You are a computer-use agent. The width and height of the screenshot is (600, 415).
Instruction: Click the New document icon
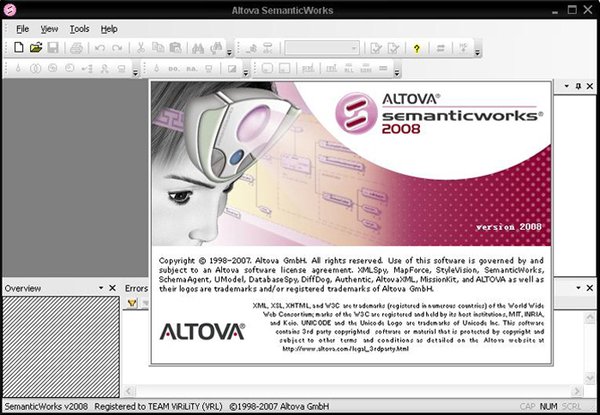click(x=20, y=48)
